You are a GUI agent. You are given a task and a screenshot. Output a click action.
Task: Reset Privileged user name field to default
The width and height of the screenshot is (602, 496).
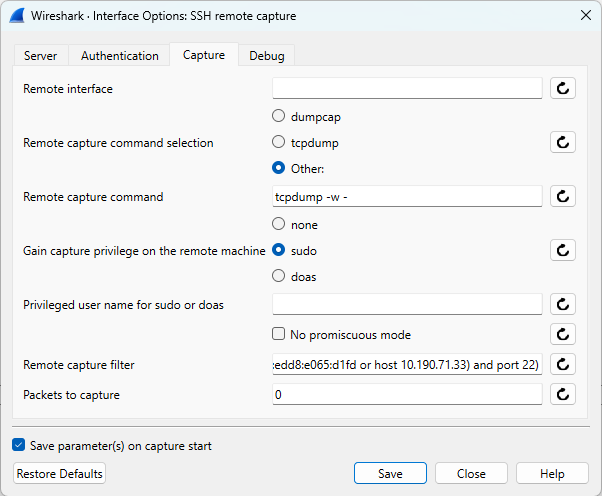pos(562,304)
